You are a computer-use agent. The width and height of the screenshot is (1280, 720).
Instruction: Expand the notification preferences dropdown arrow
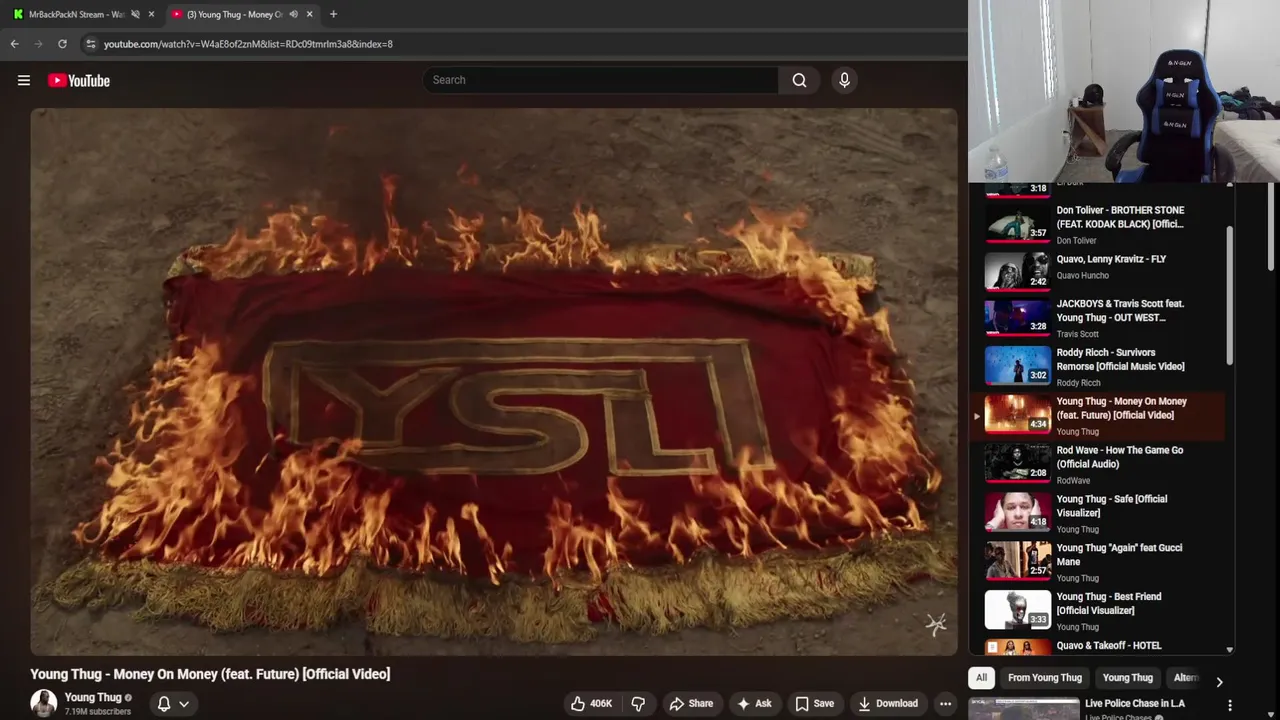(184, 704)
